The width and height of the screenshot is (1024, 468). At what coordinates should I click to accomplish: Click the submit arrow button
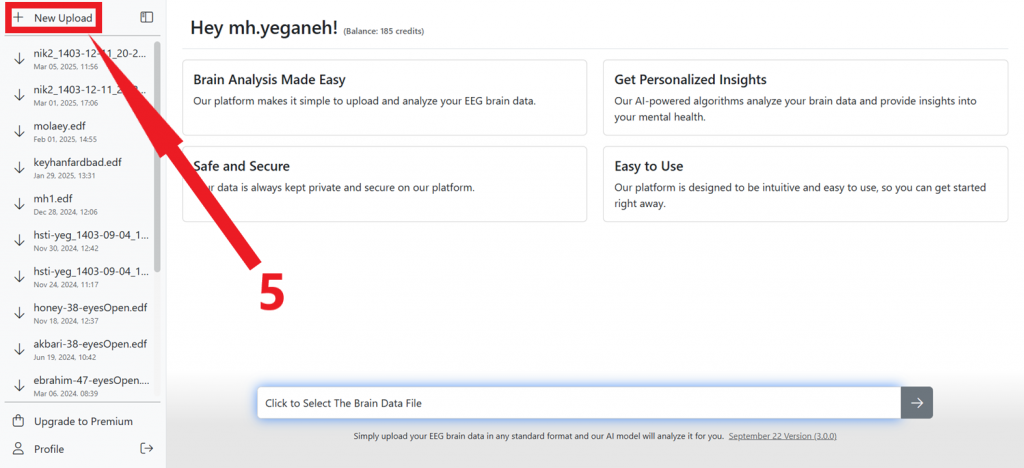(917, 403)
